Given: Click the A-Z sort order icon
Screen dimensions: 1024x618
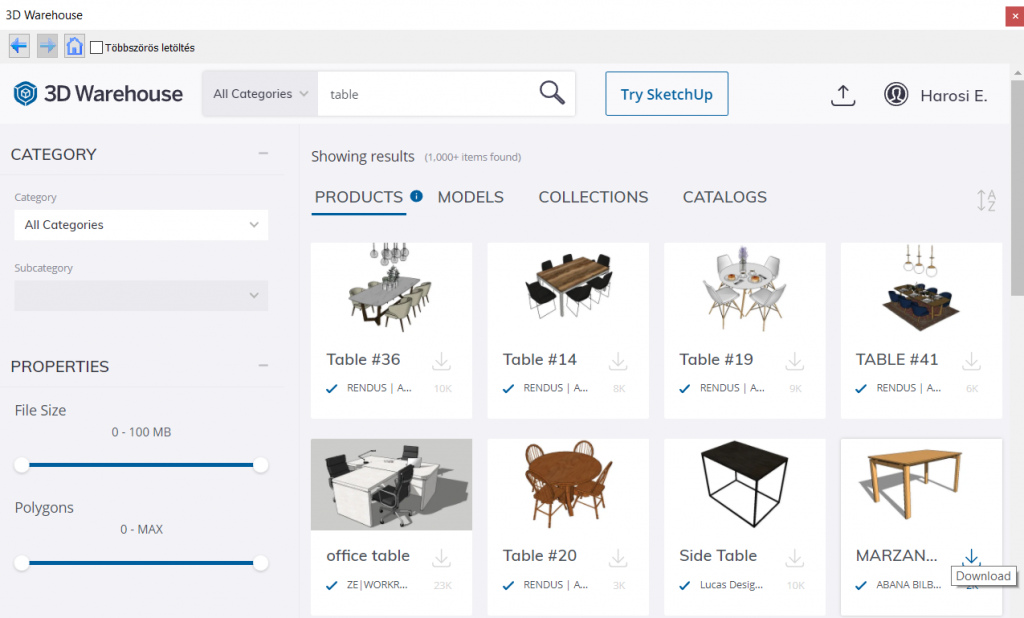Looking at the screenshot, I should [x=986, y=200].
